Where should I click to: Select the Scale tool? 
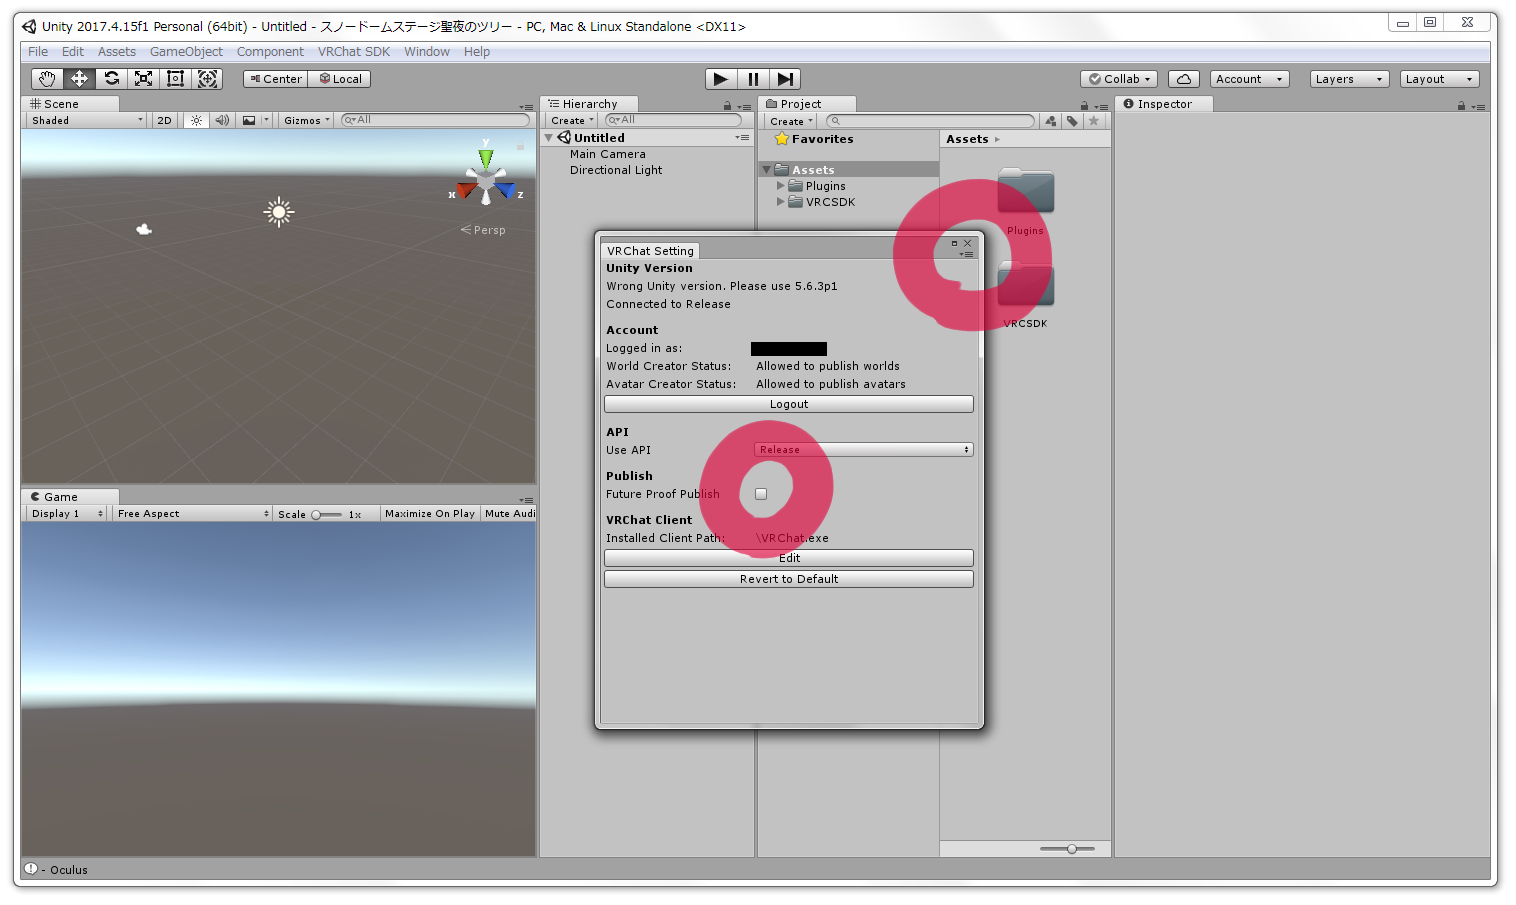143,79
